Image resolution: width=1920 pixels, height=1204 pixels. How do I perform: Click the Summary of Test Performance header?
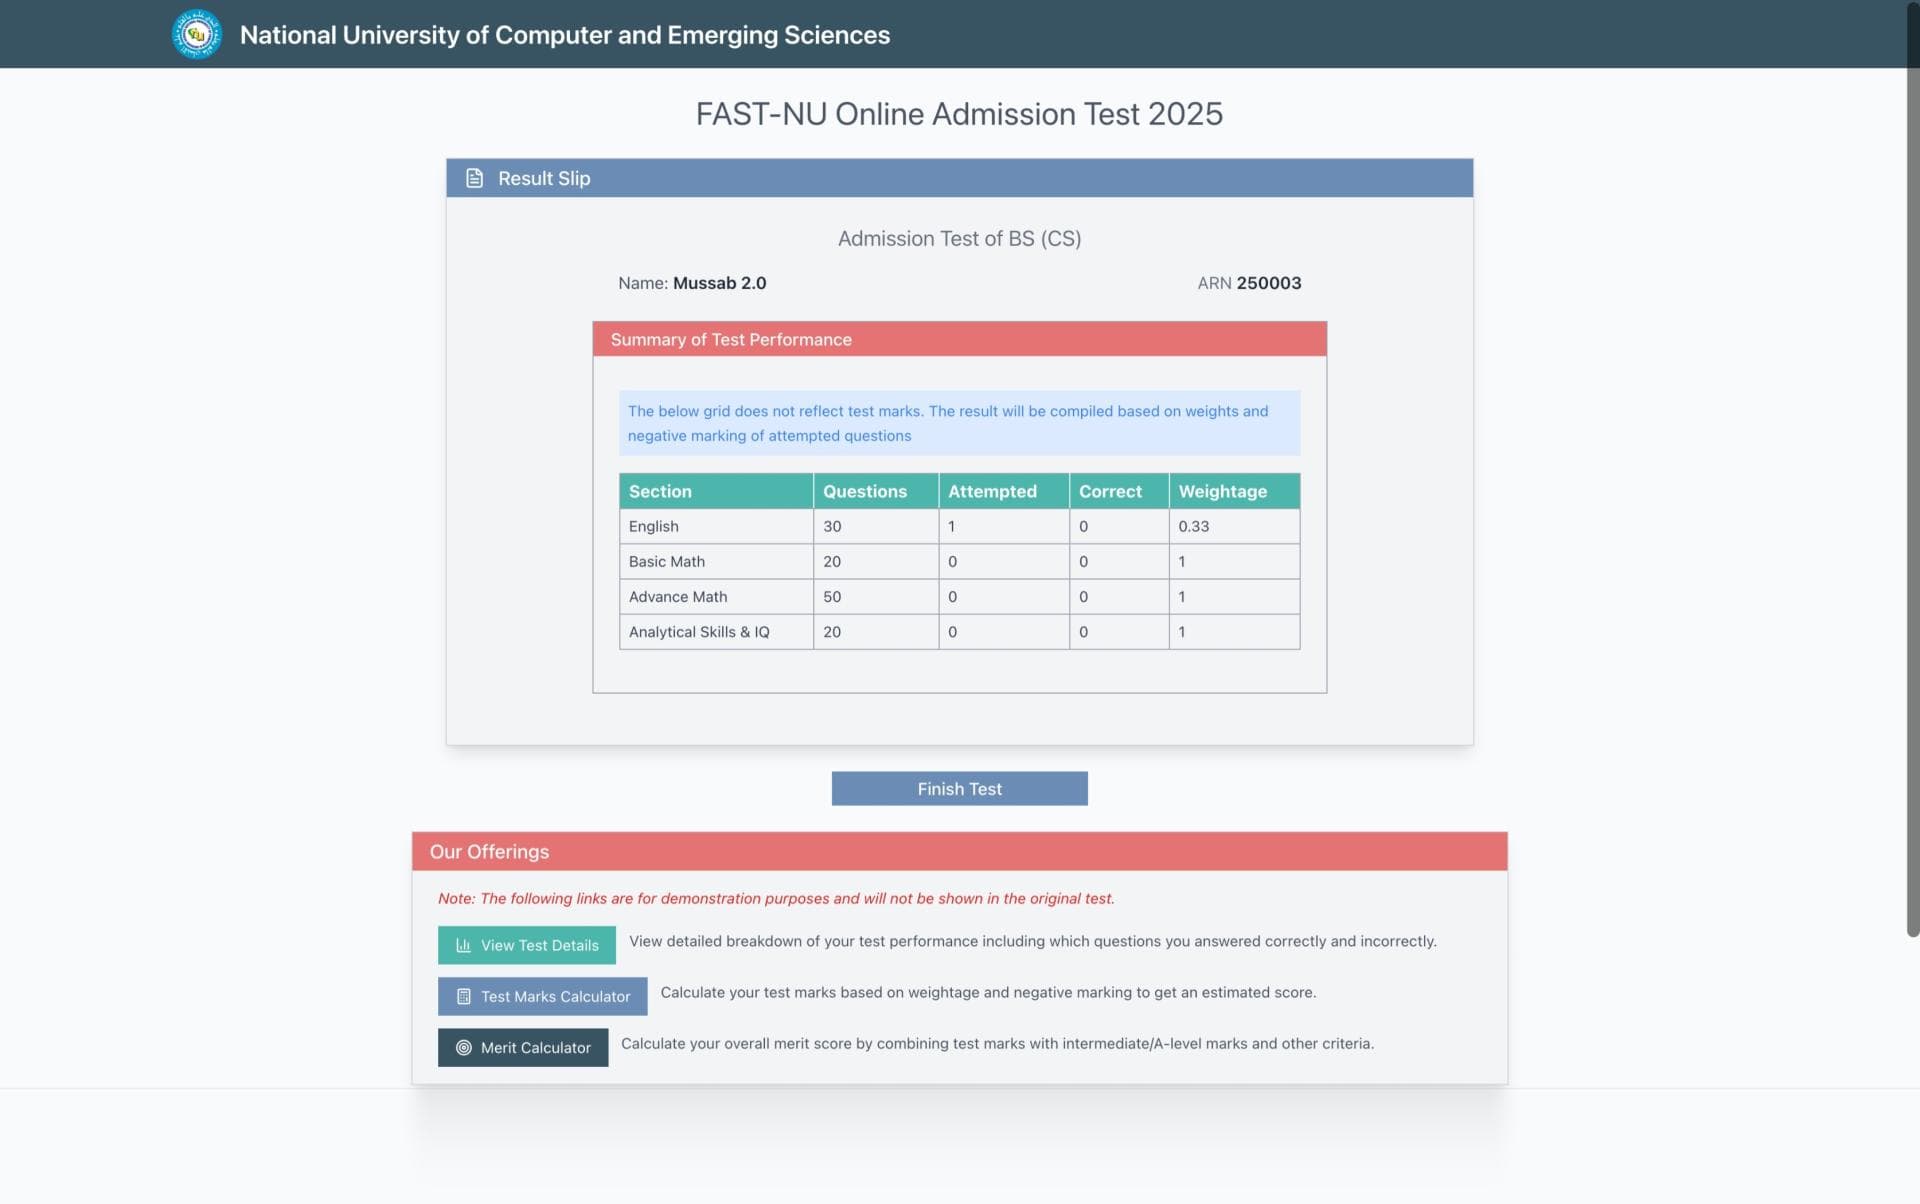pos(731,339)
